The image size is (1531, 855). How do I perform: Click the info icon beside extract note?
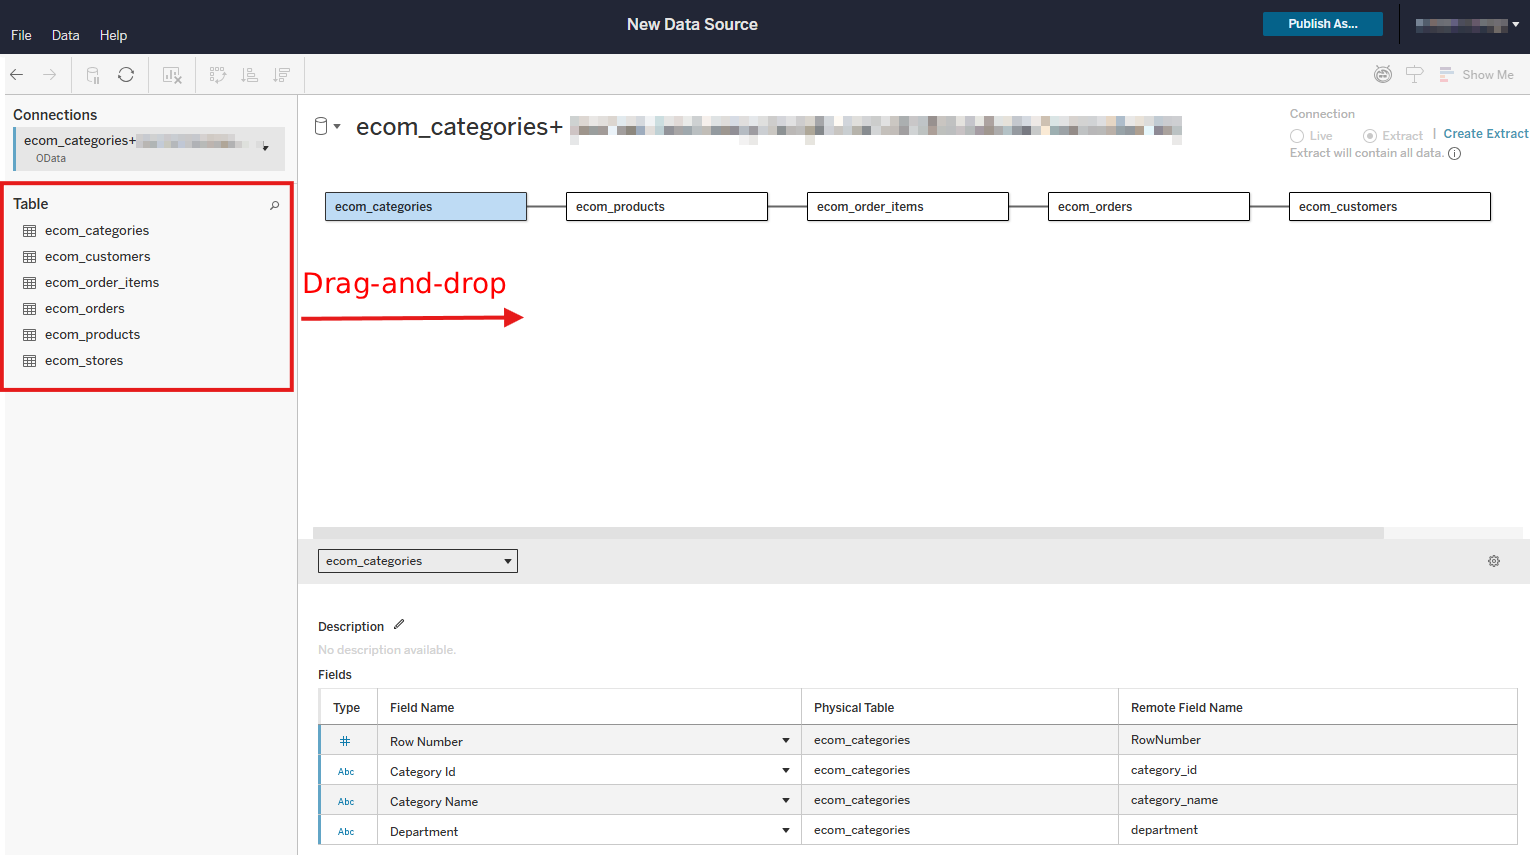(1455, 154)
